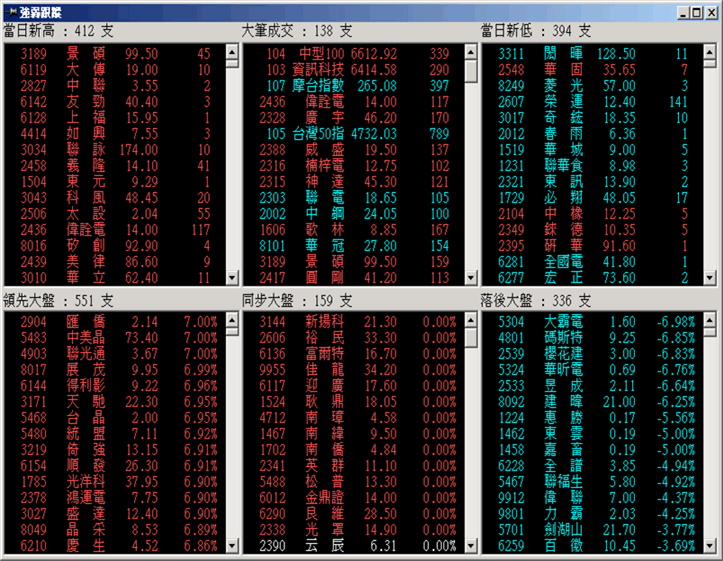723x561 pixels.
Task: Click scroll-down arrow in 落後大盤 panel
Action: [710, 546]
